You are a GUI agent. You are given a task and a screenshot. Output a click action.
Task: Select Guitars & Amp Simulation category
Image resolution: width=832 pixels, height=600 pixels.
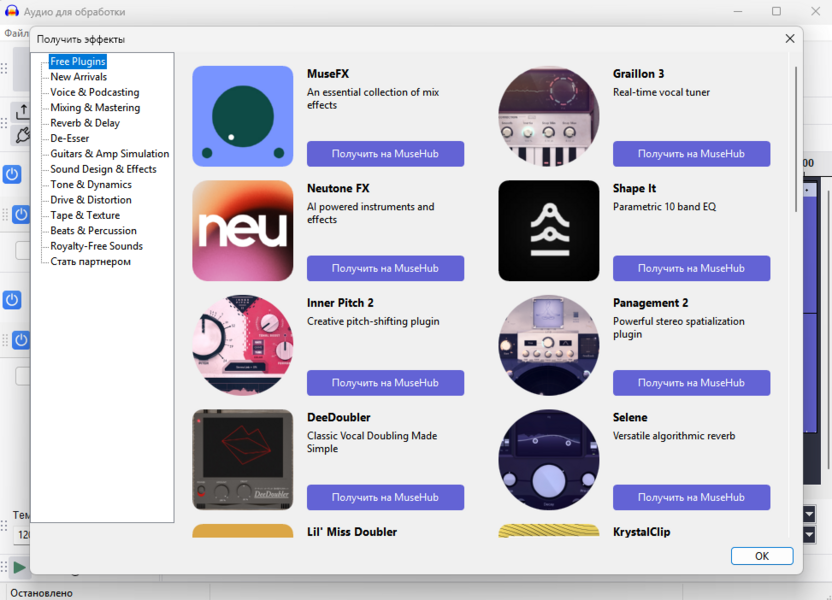[x=109, y=154]
